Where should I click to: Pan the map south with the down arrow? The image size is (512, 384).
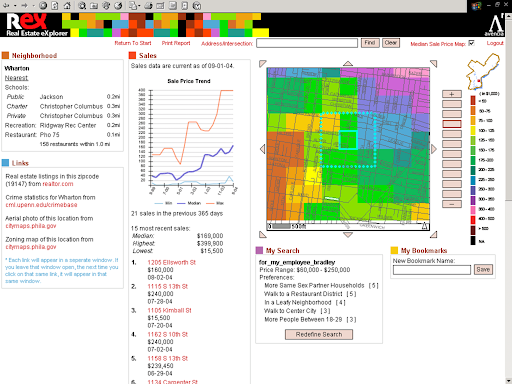coord(348,235)
